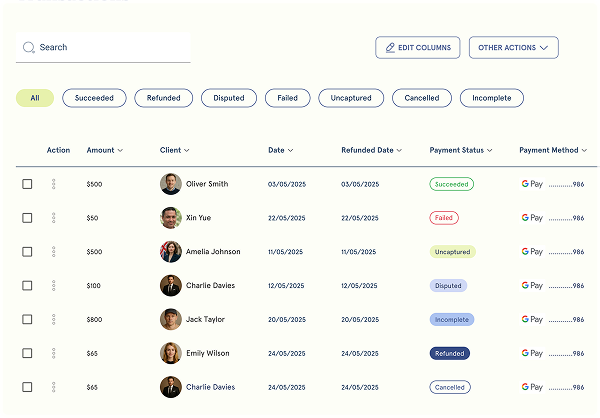Viewport: 600px width, 418px height.
Task: Click Jack Taylor's profile avatar
Action: [171, 320]
